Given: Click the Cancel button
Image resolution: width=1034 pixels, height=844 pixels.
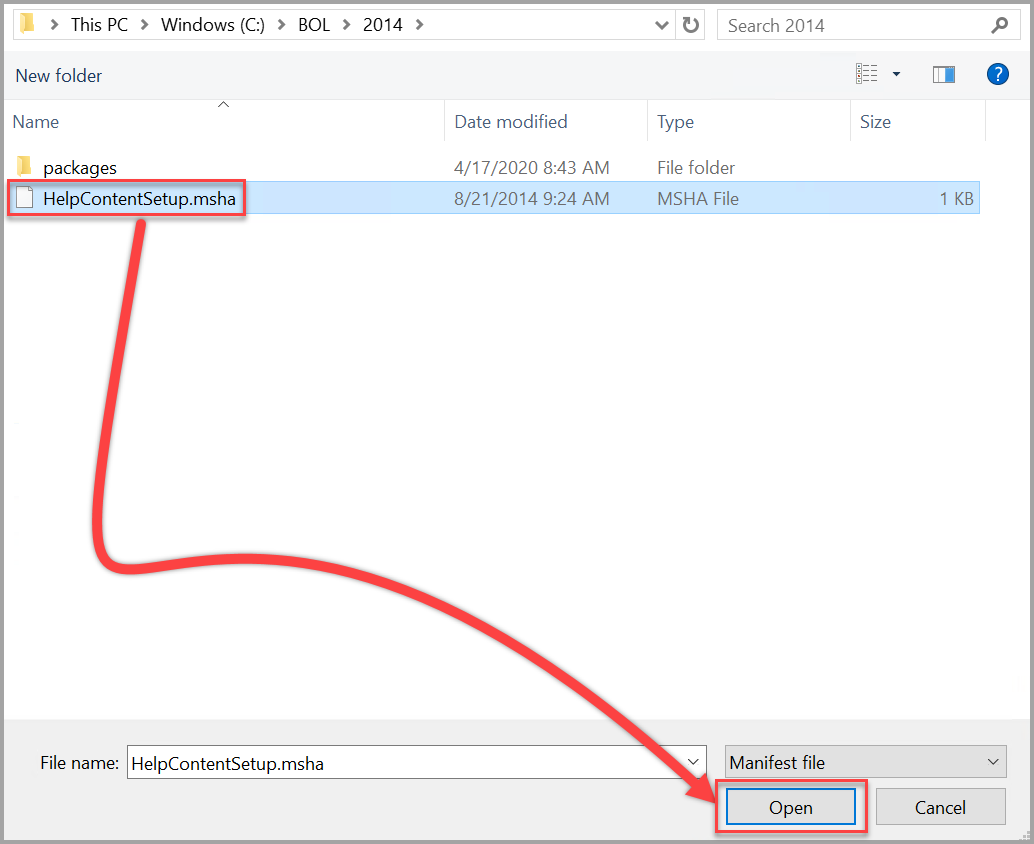Looking at the screenshot, I should 939,807.
